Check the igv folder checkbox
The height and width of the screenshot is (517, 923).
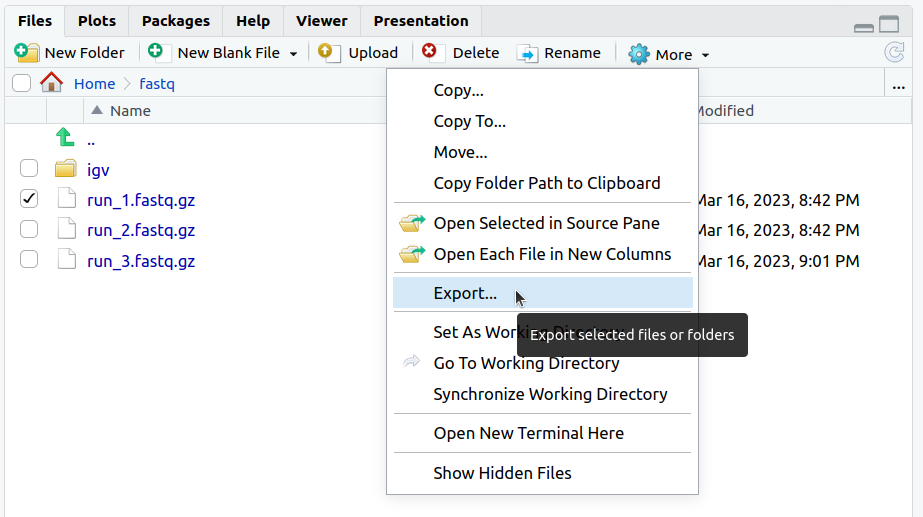(28, 168)
